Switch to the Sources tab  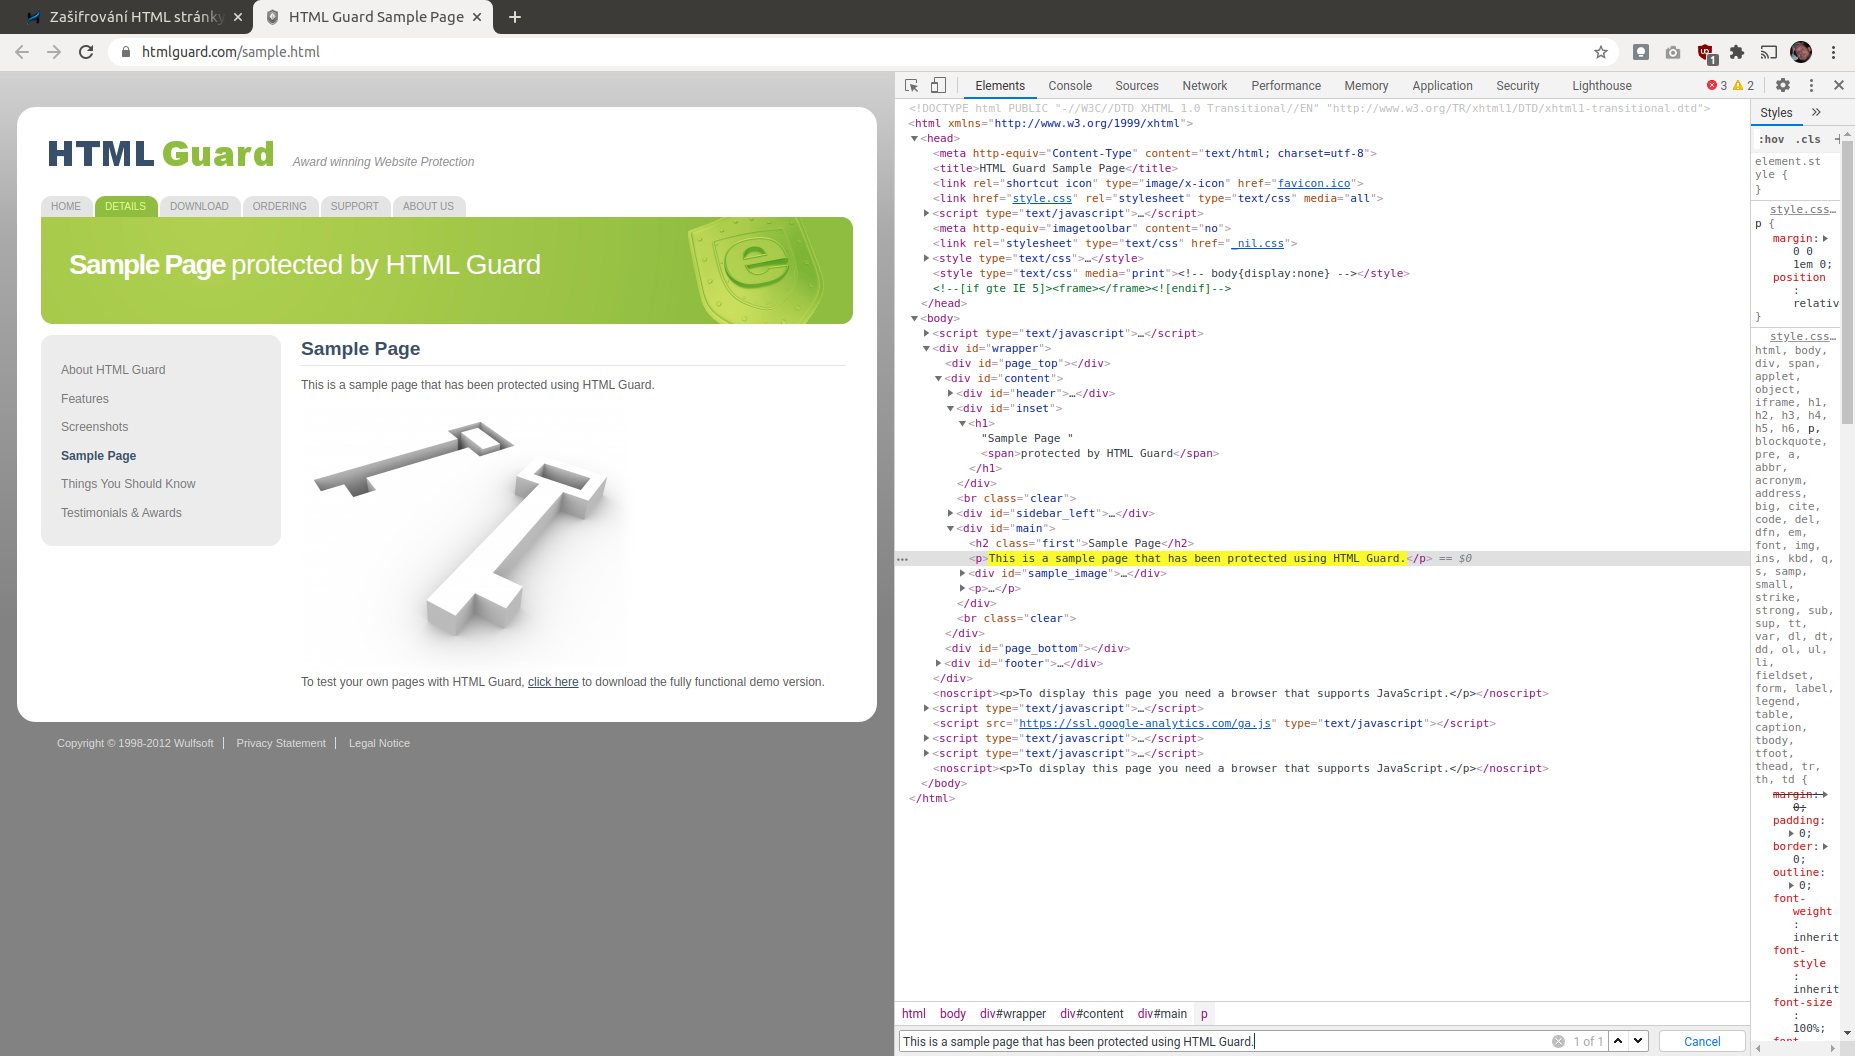tap(1137, 86)
